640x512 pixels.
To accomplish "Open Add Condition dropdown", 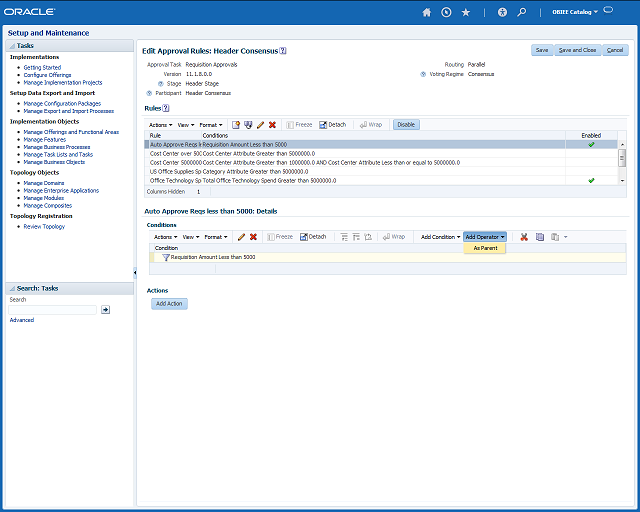I will [x=440, y=237].
